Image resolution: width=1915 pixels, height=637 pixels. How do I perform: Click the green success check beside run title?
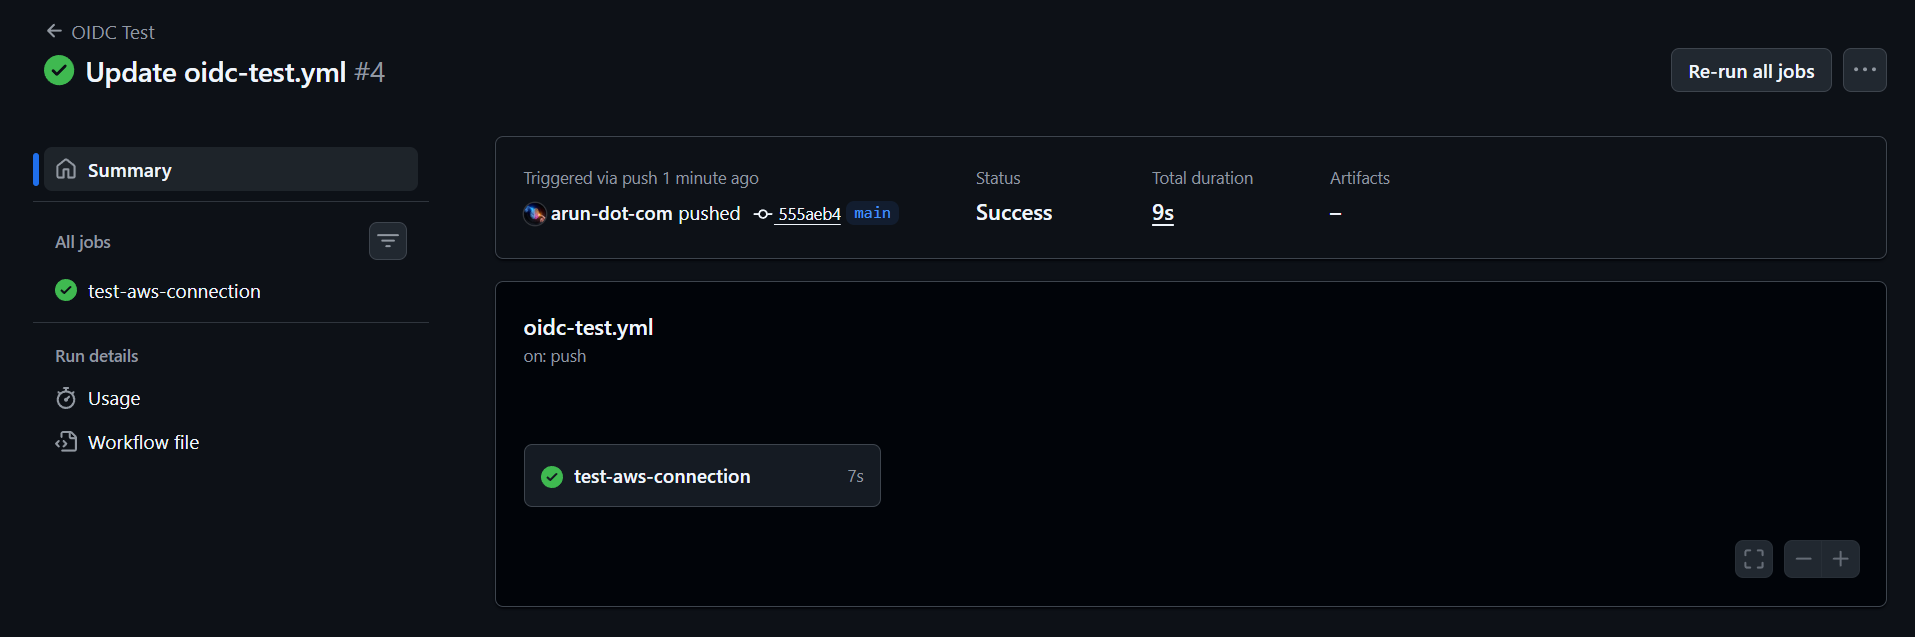tap(59, 71)
